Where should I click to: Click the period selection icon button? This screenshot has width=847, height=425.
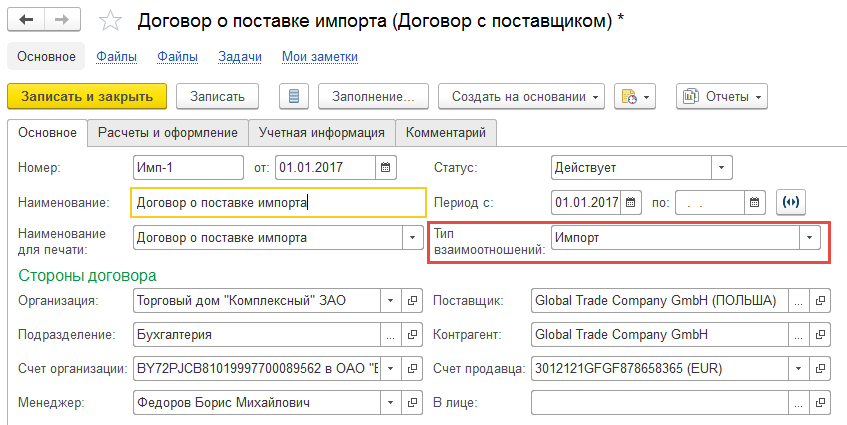(791, 202)
